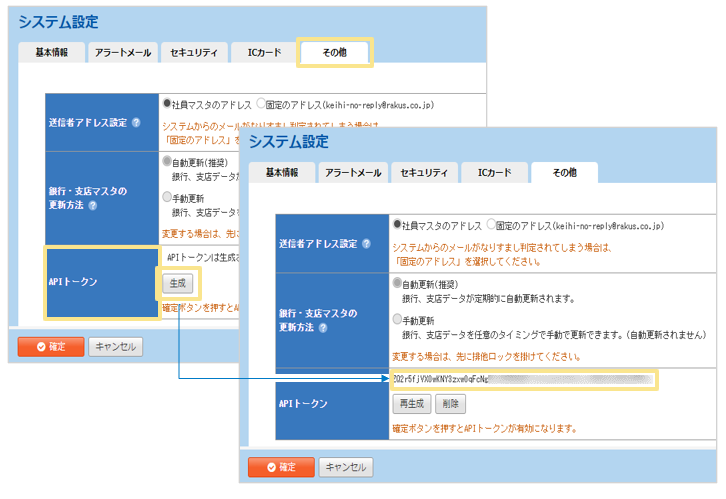Open アラートメール tab in front window

coord(352,173)
